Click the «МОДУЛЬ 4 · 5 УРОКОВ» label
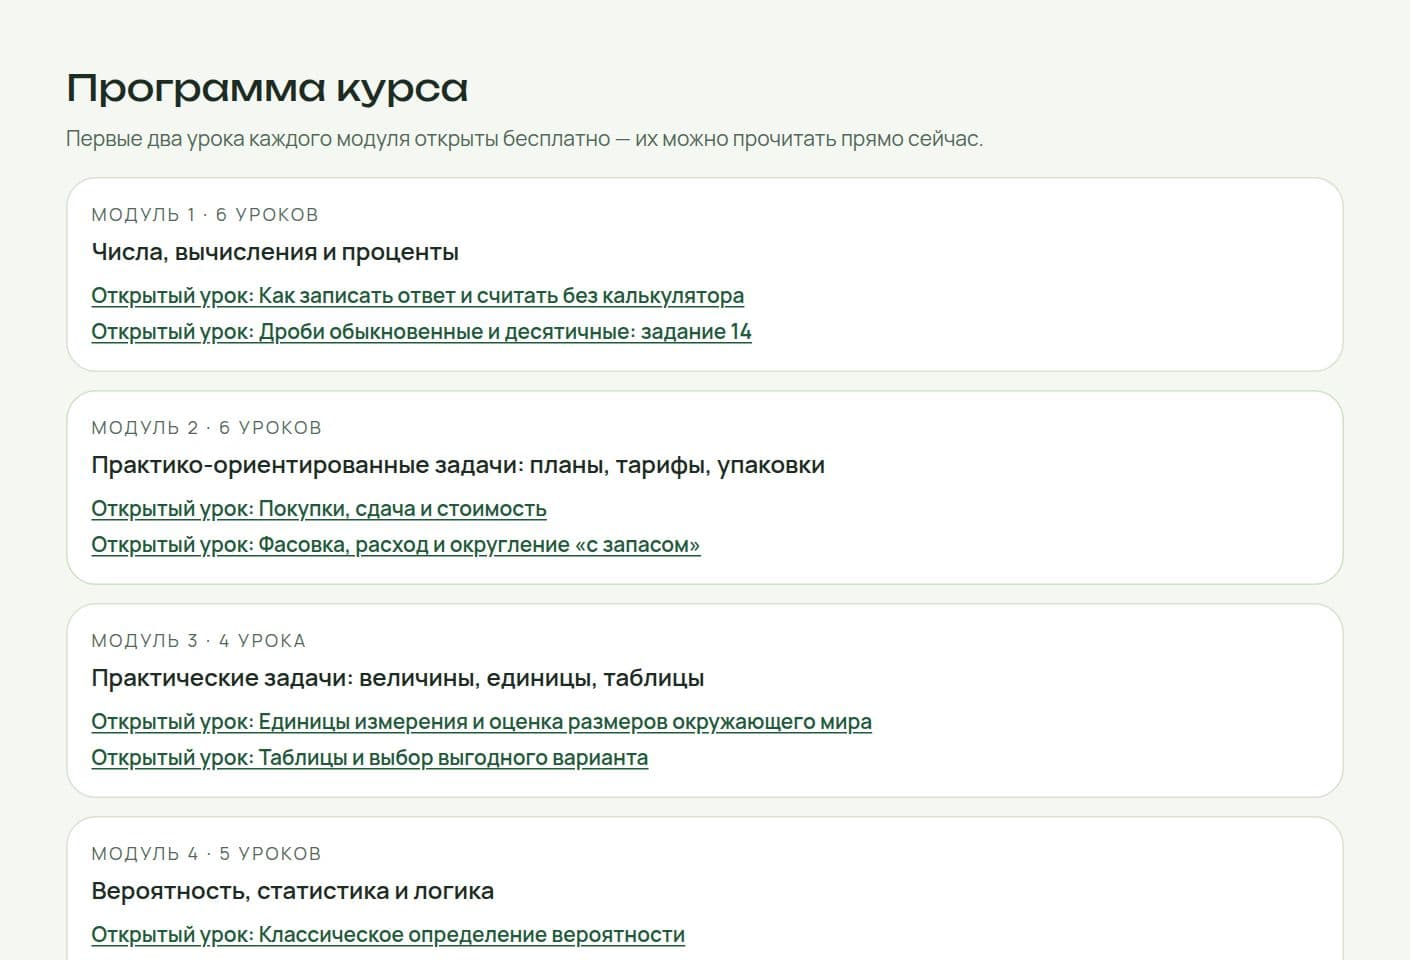This screenshot has height=960, width=1410. point(206,854)
